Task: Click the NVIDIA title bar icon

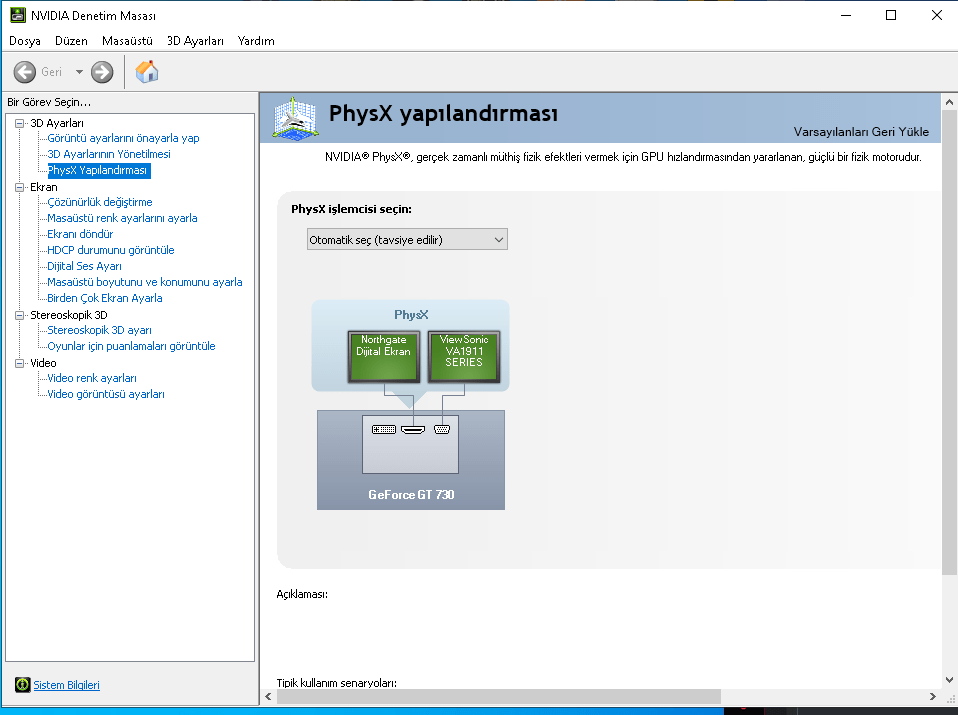Action: point(18,15)
